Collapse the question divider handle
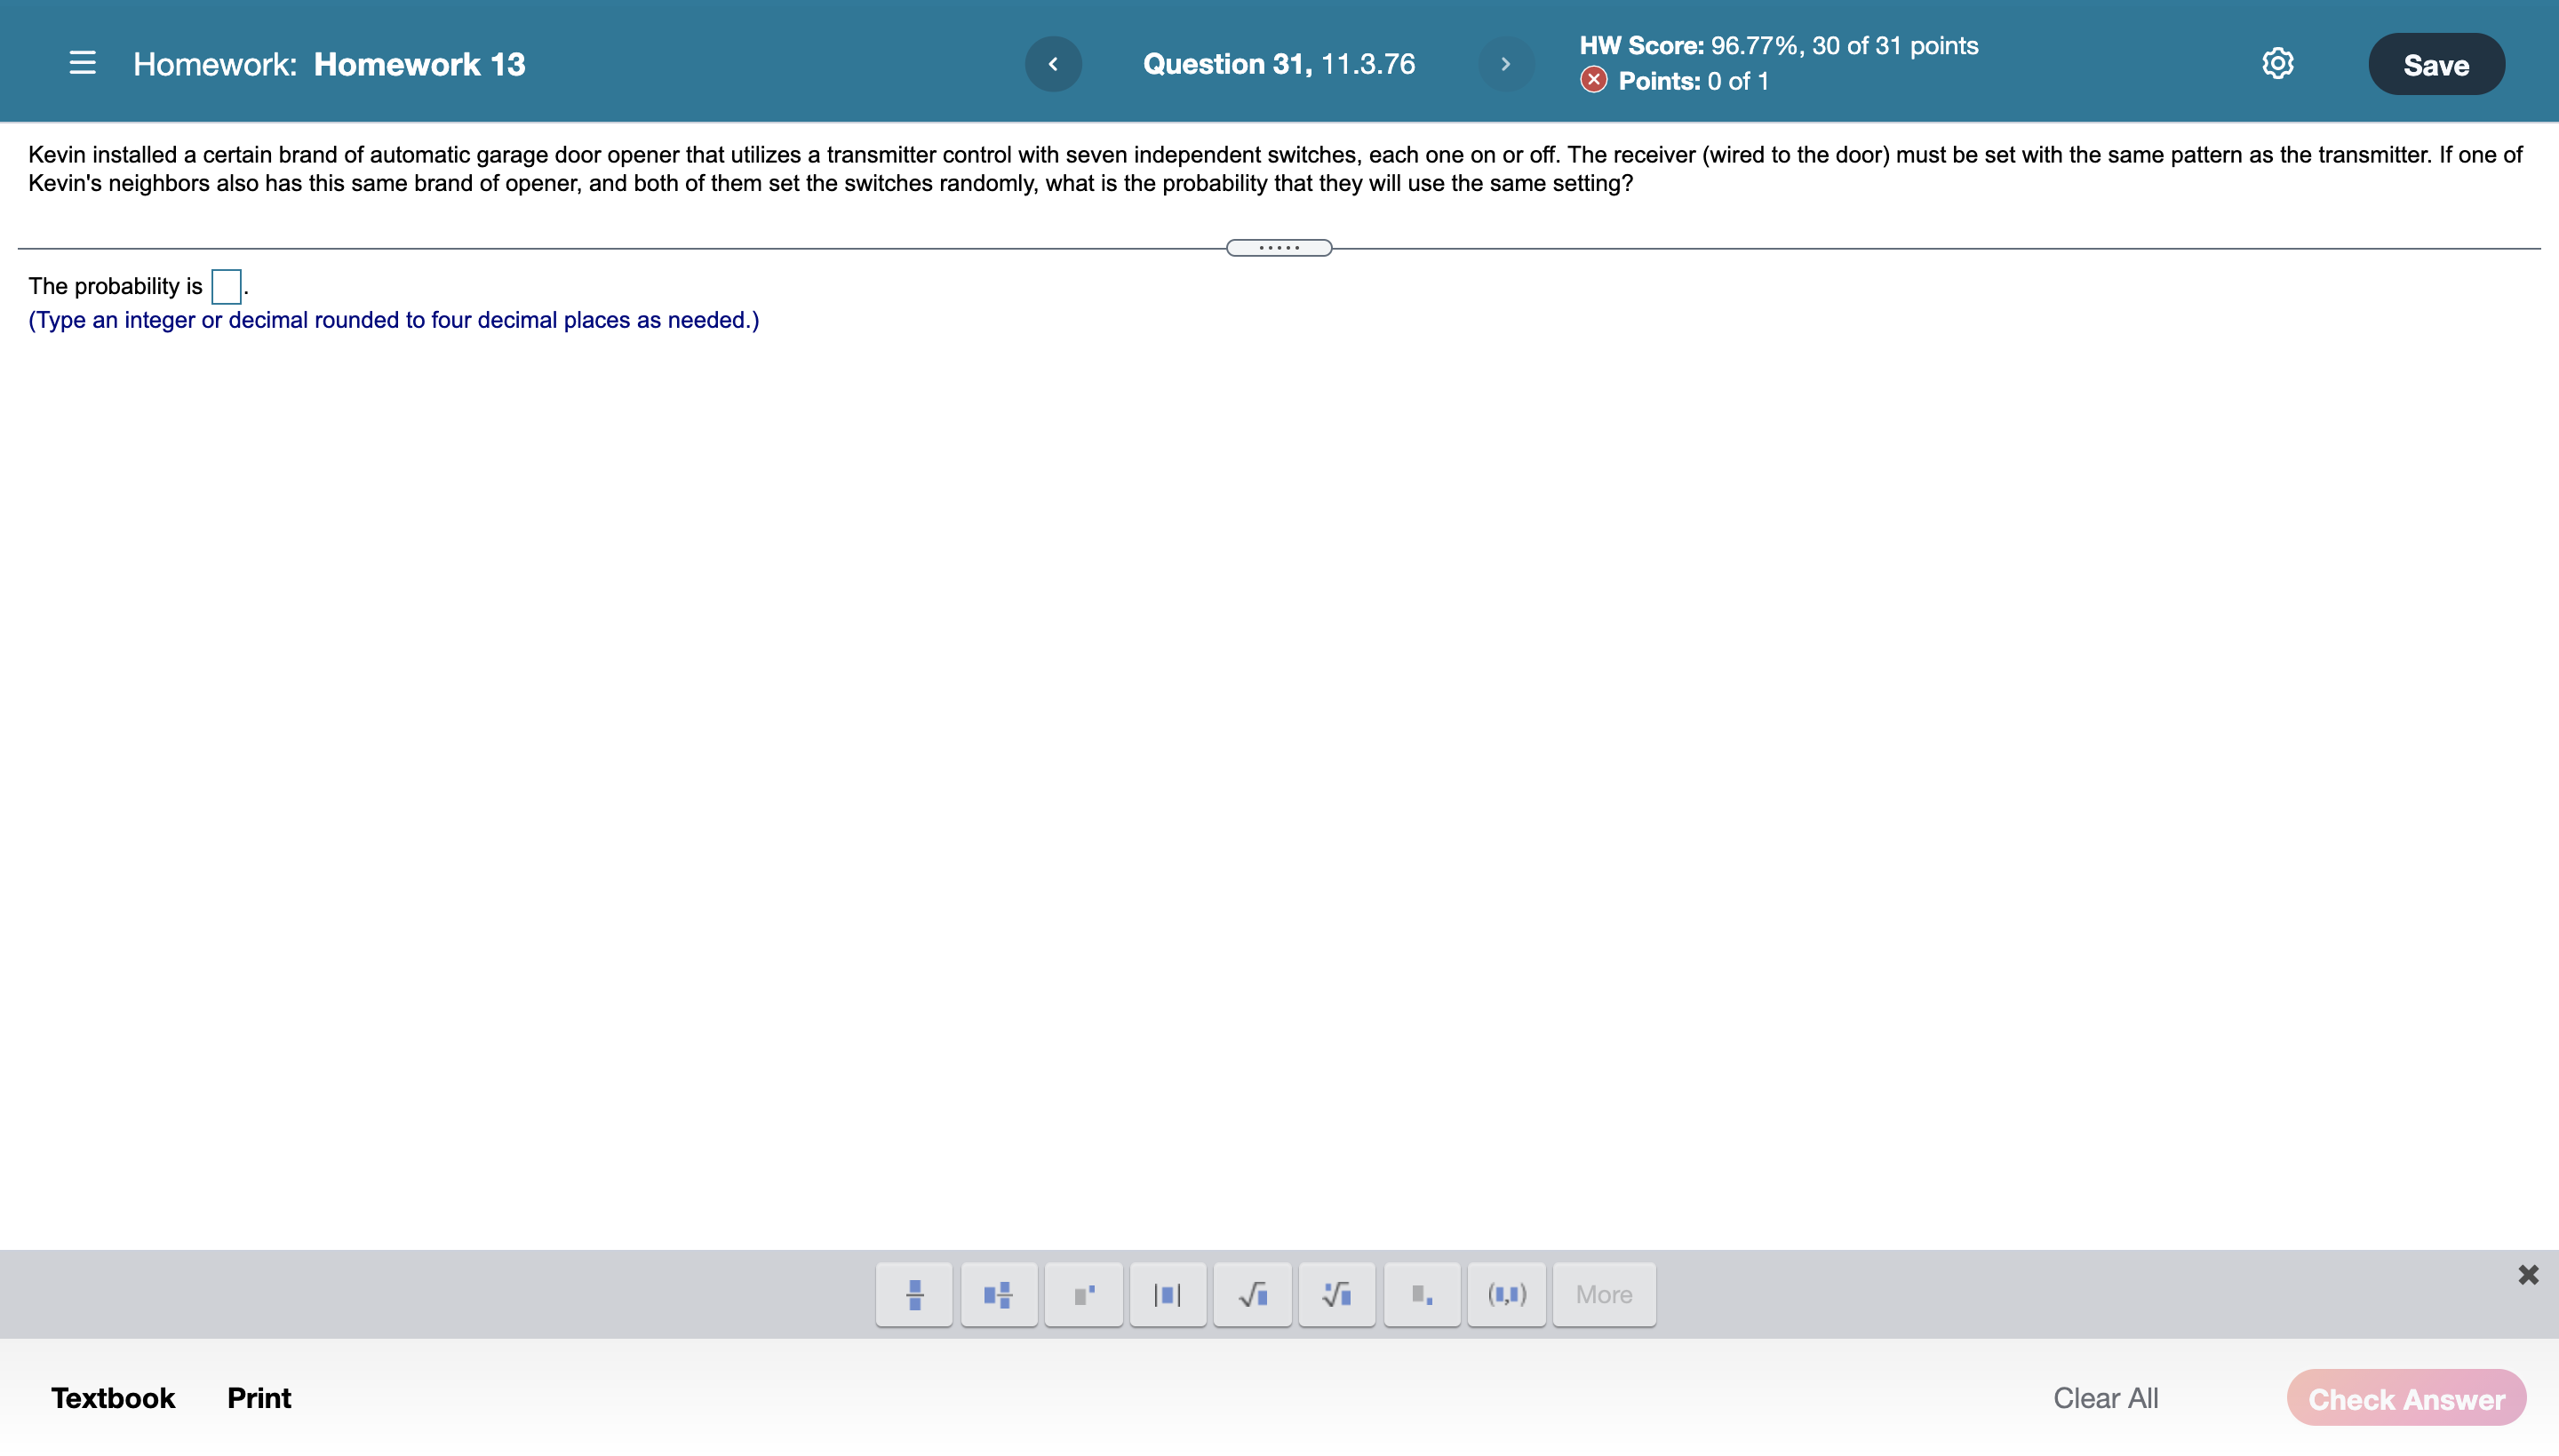The width and height of the screenshot is (2559, 1456). coord(1278,247)
